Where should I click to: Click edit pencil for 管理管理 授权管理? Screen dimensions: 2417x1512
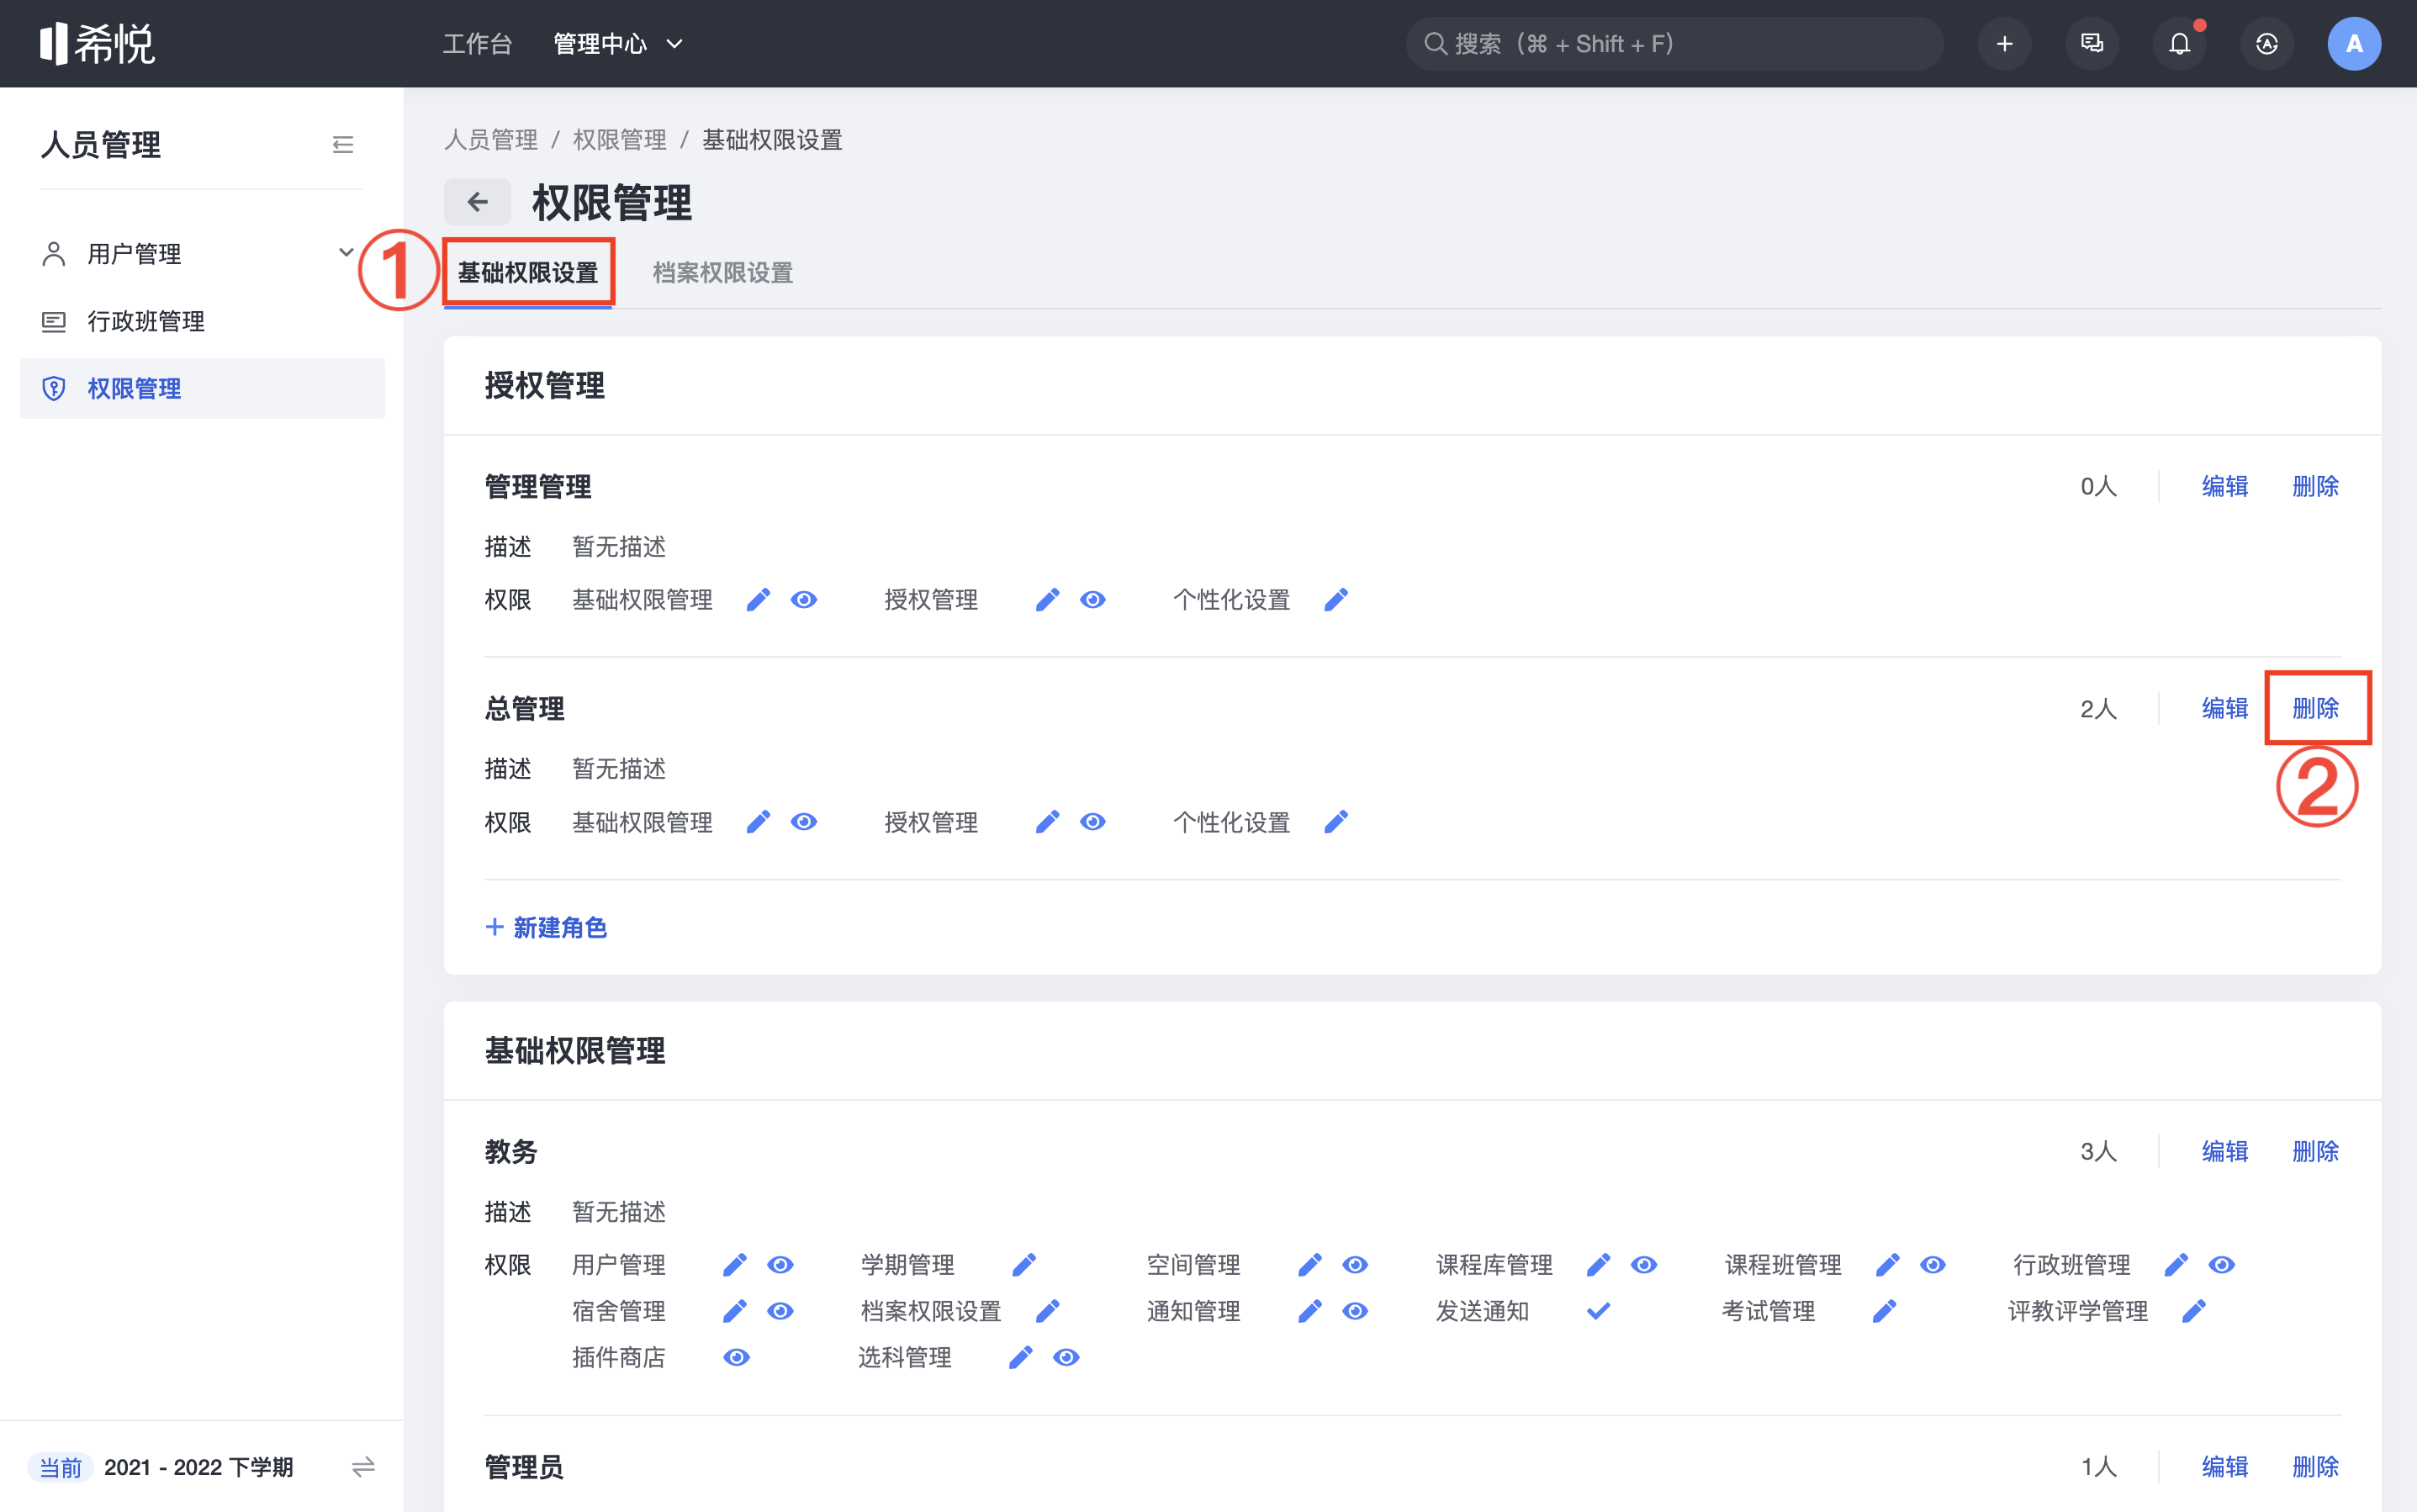point(1047,599)
